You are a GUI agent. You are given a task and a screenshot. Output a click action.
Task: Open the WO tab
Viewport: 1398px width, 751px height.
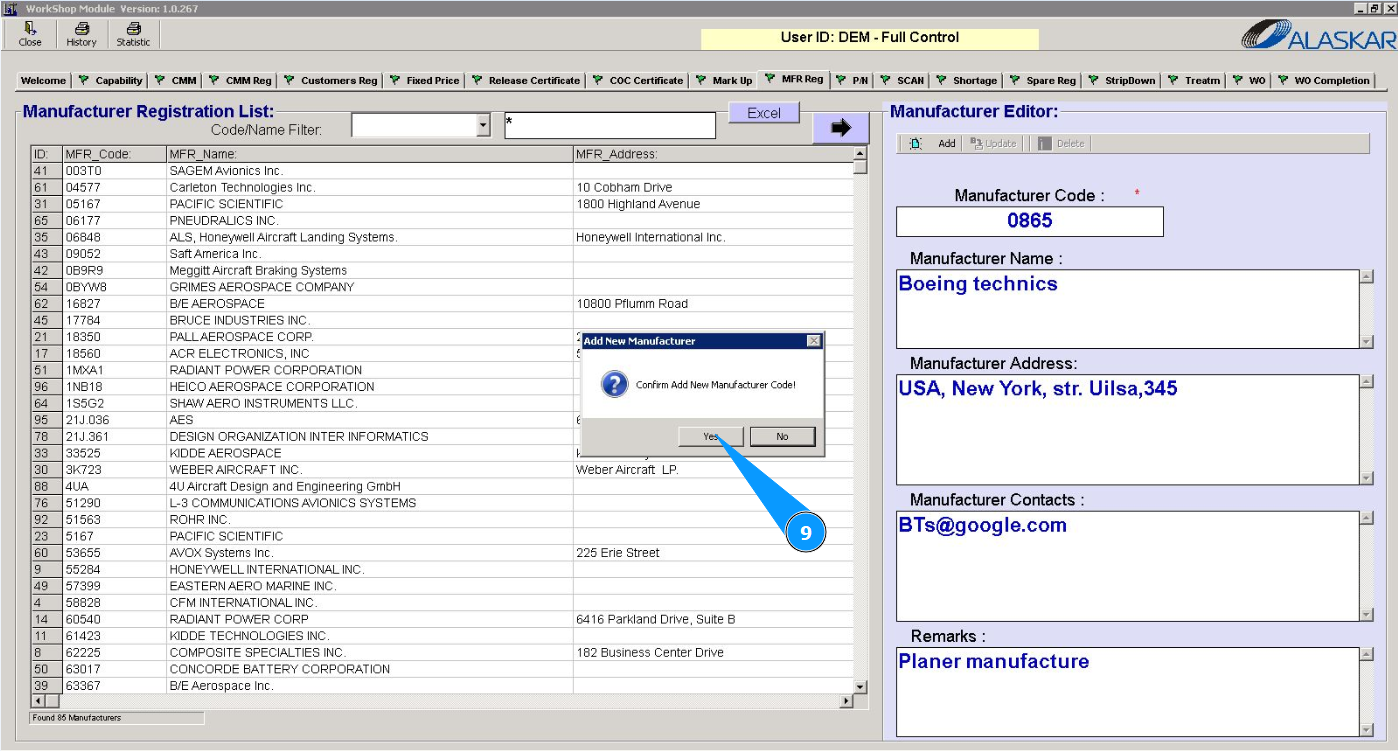[1250, 81]
